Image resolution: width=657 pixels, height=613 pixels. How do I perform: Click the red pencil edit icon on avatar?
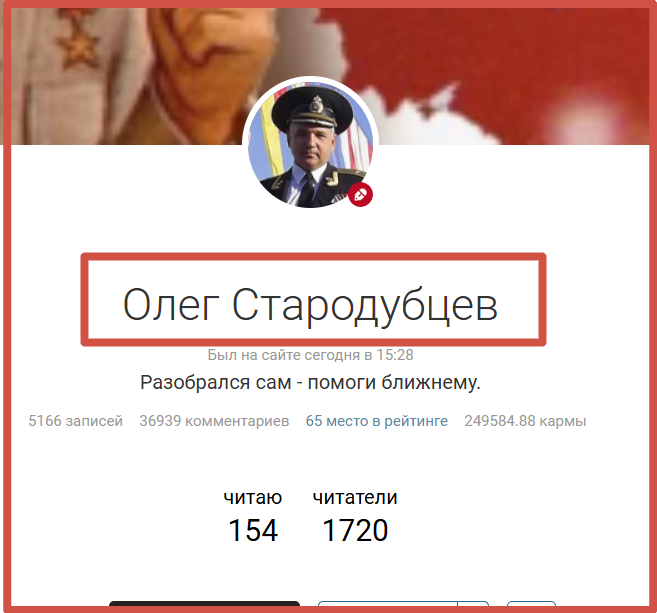tap(360, 195)
